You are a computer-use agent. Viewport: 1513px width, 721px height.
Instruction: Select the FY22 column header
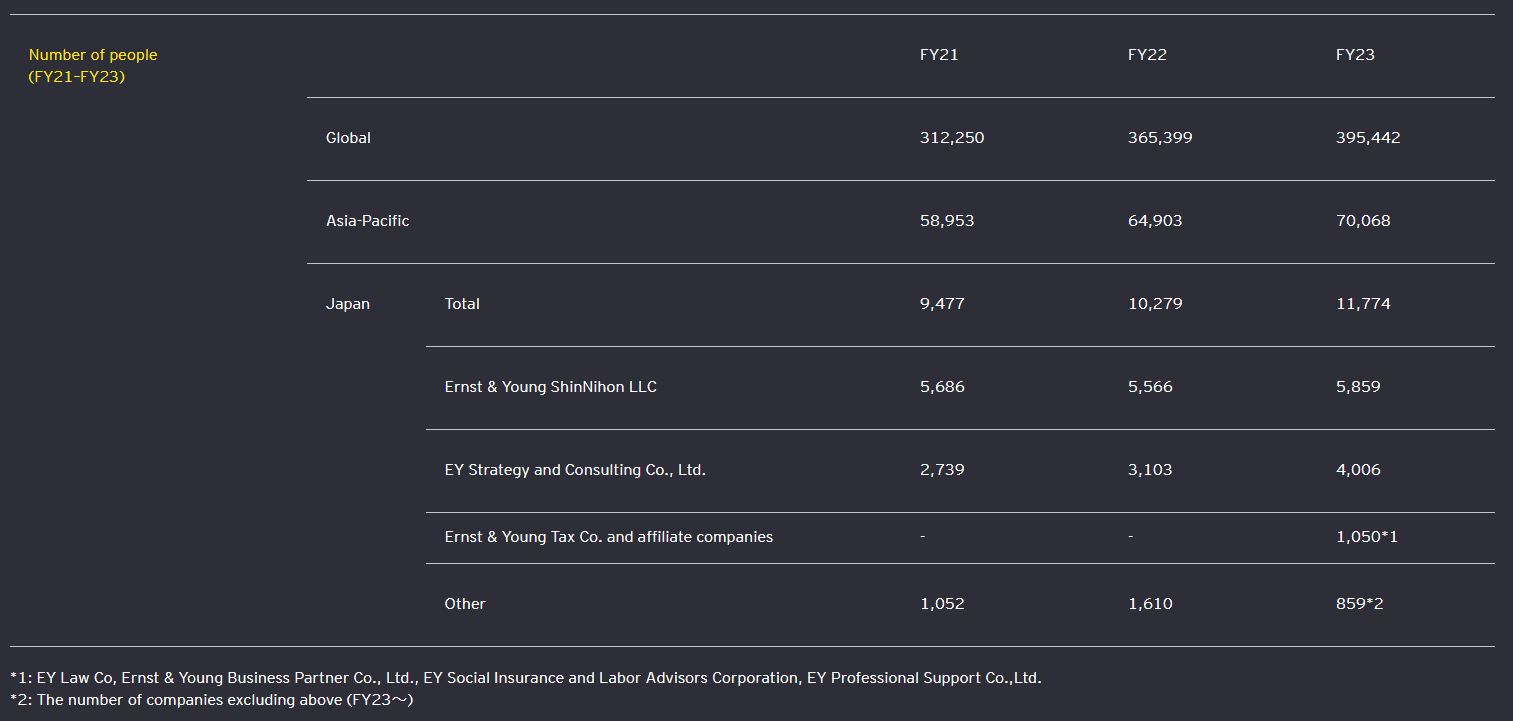[x=1147, y=55]
